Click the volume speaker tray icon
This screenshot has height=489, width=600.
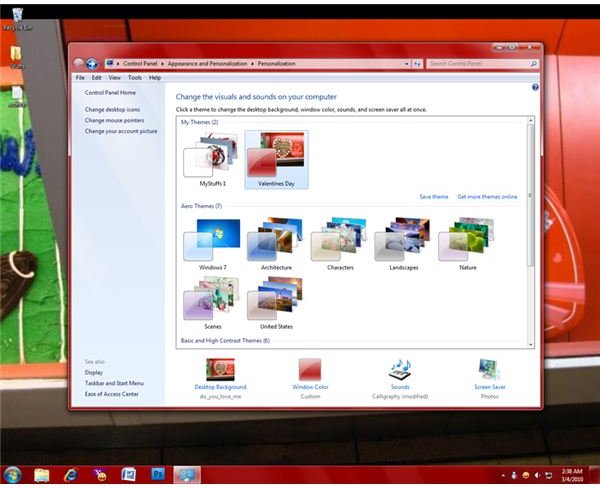[537, 475]
